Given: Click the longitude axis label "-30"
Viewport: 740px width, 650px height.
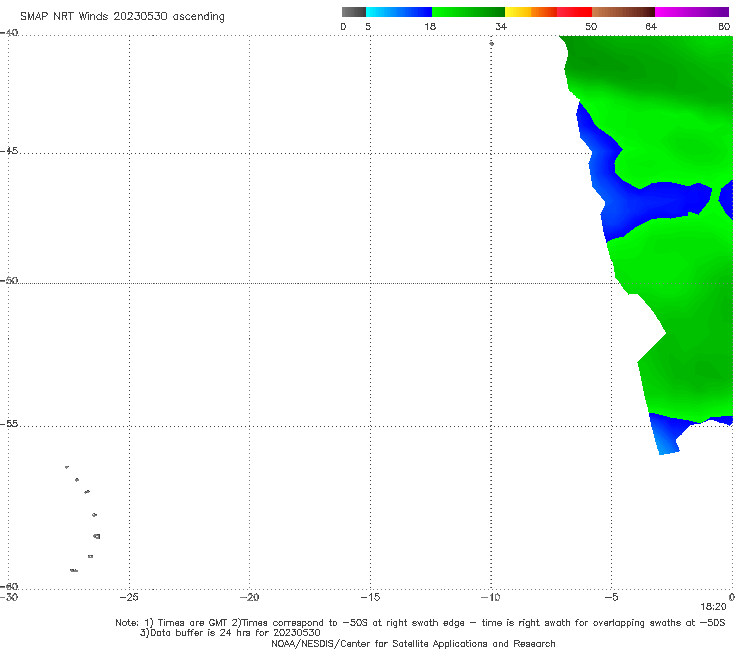Looking at the screenshot, I should click(9, 597).
